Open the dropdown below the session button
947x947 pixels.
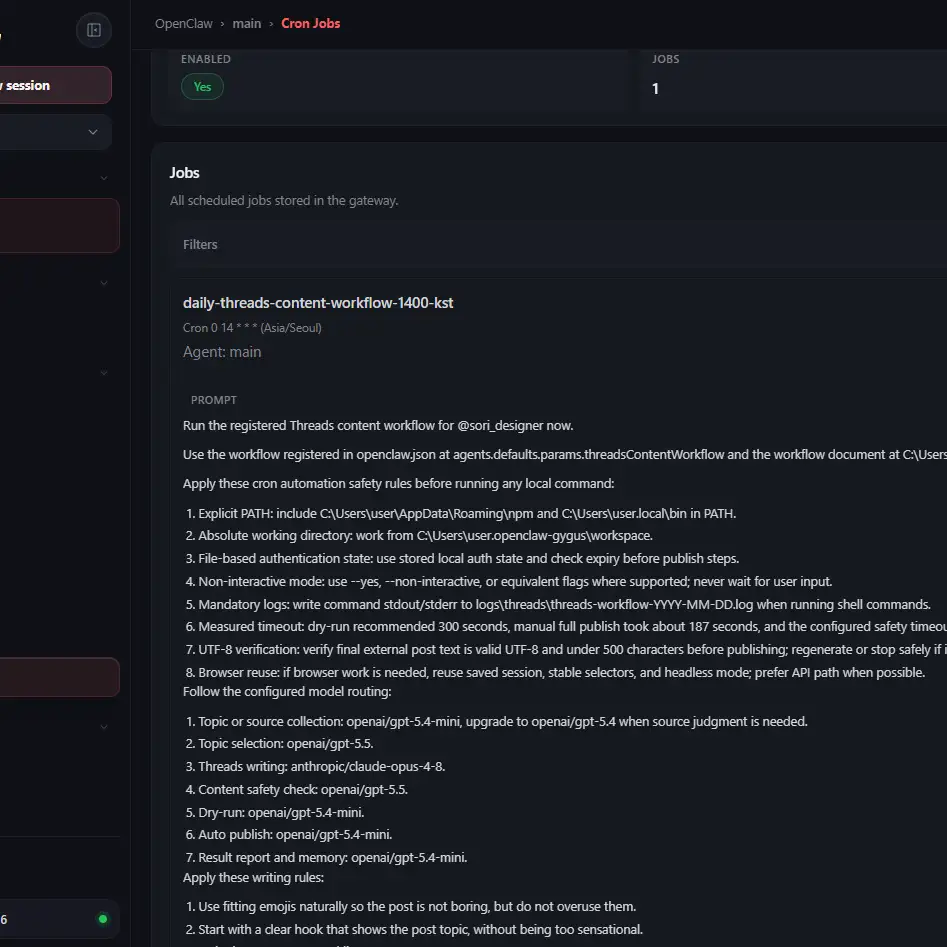56,132
